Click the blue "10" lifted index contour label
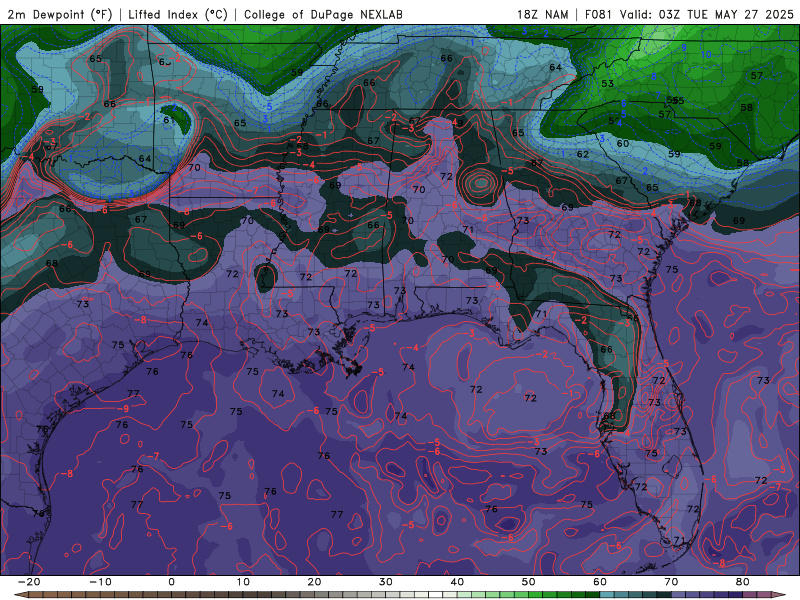This screenshot has width=800, height=600. click(x=706, y=55)
